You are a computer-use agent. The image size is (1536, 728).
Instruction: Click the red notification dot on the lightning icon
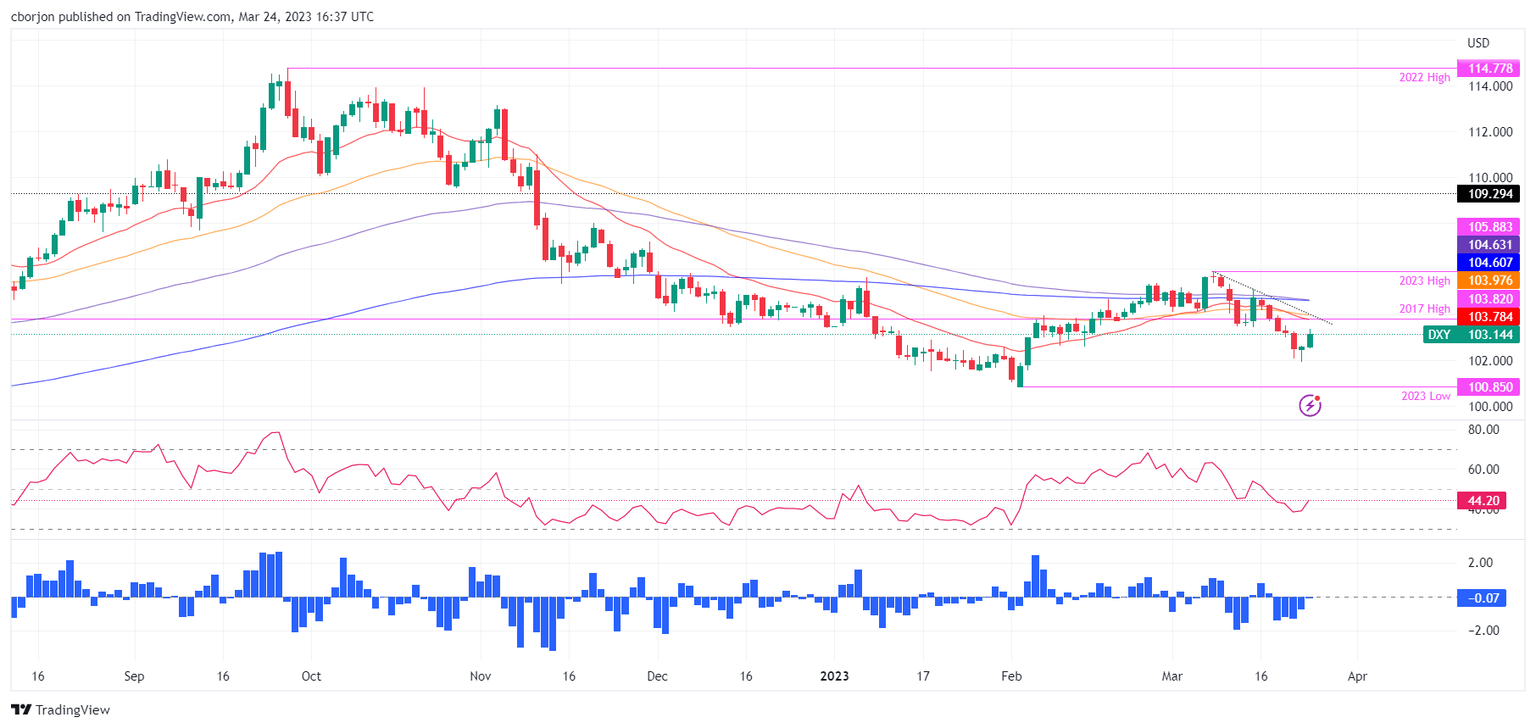point(1318,397)
